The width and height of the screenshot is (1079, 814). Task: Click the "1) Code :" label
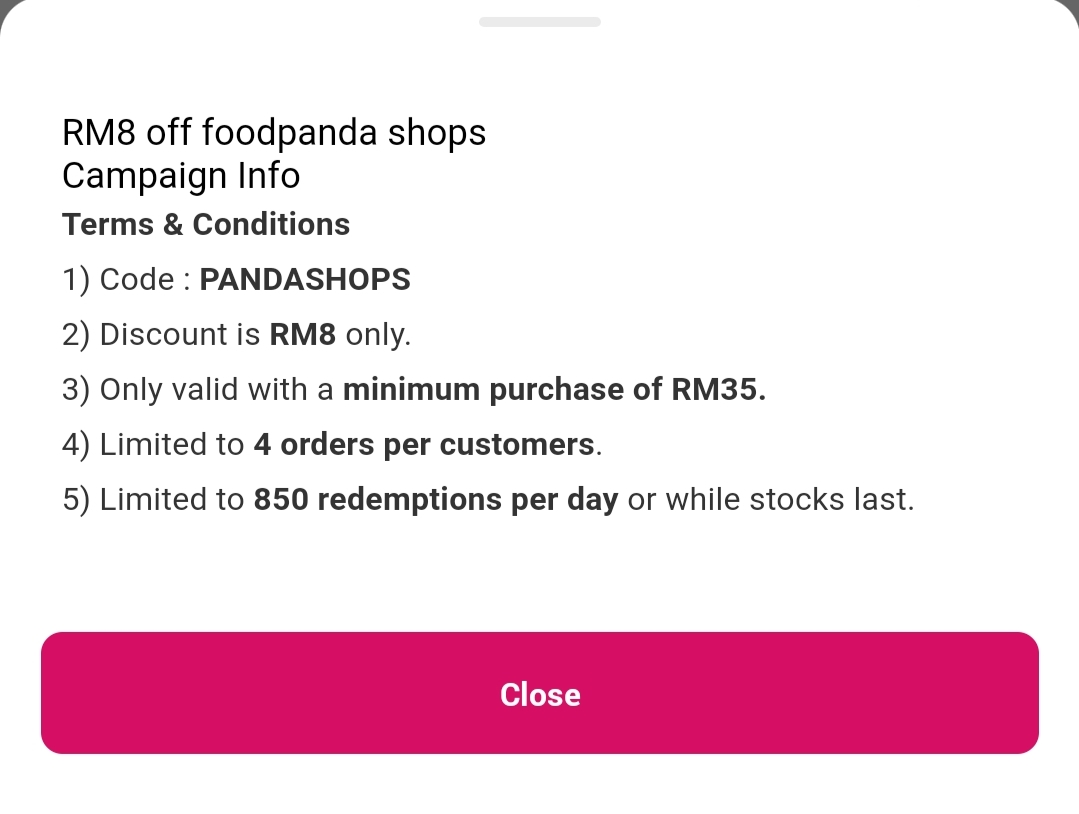pyautogui.click(x=127, y=280)
